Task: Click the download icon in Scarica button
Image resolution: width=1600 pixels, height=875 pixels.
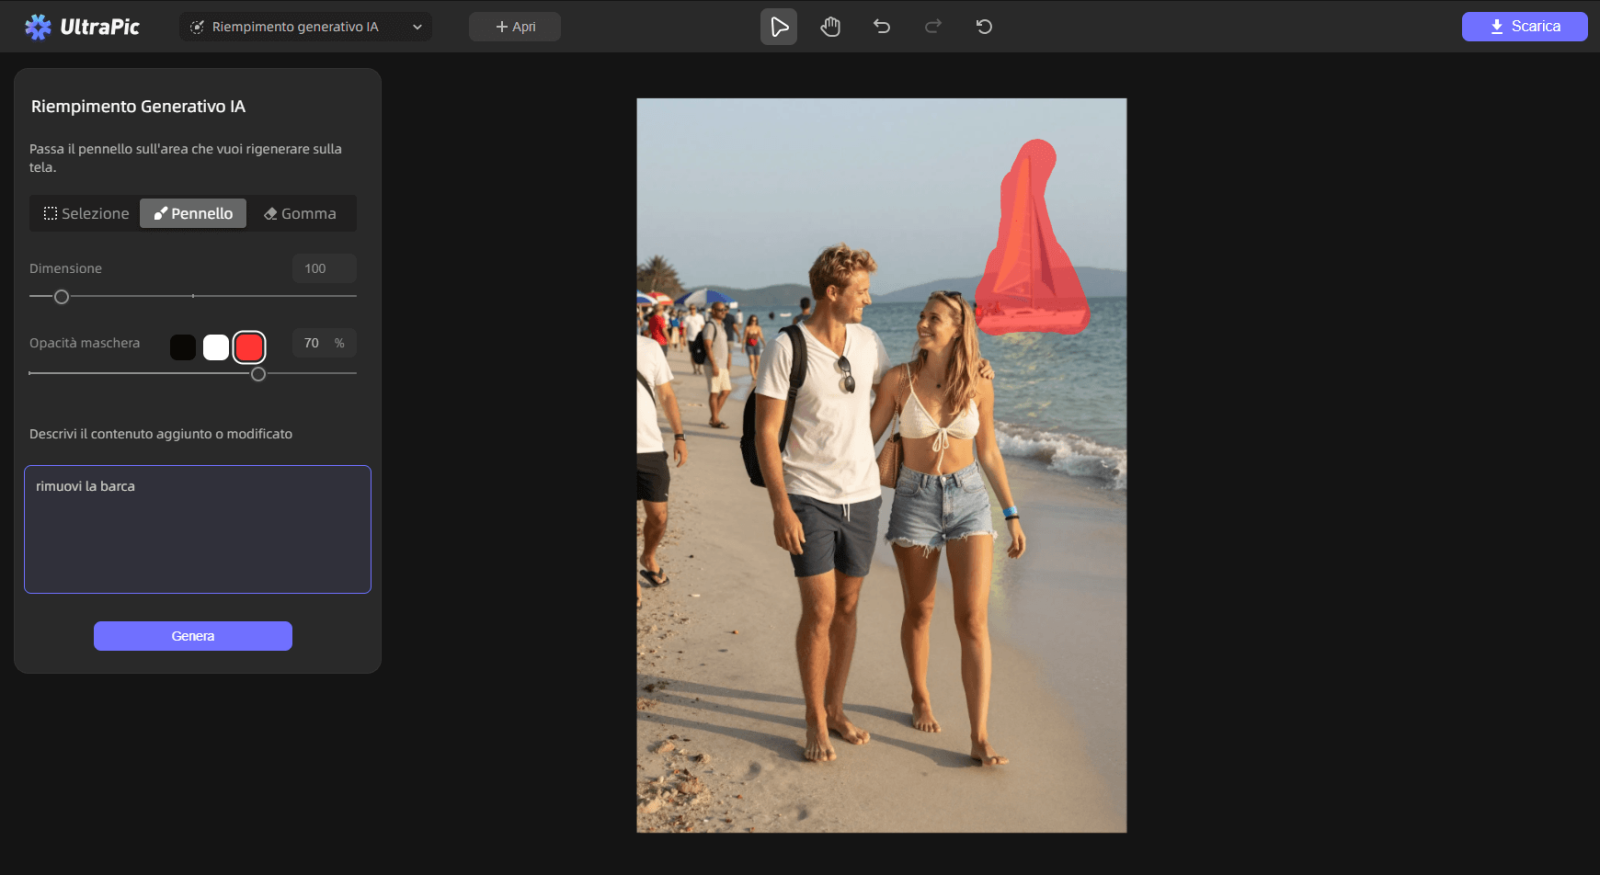Action: [x=1497, y=27]
